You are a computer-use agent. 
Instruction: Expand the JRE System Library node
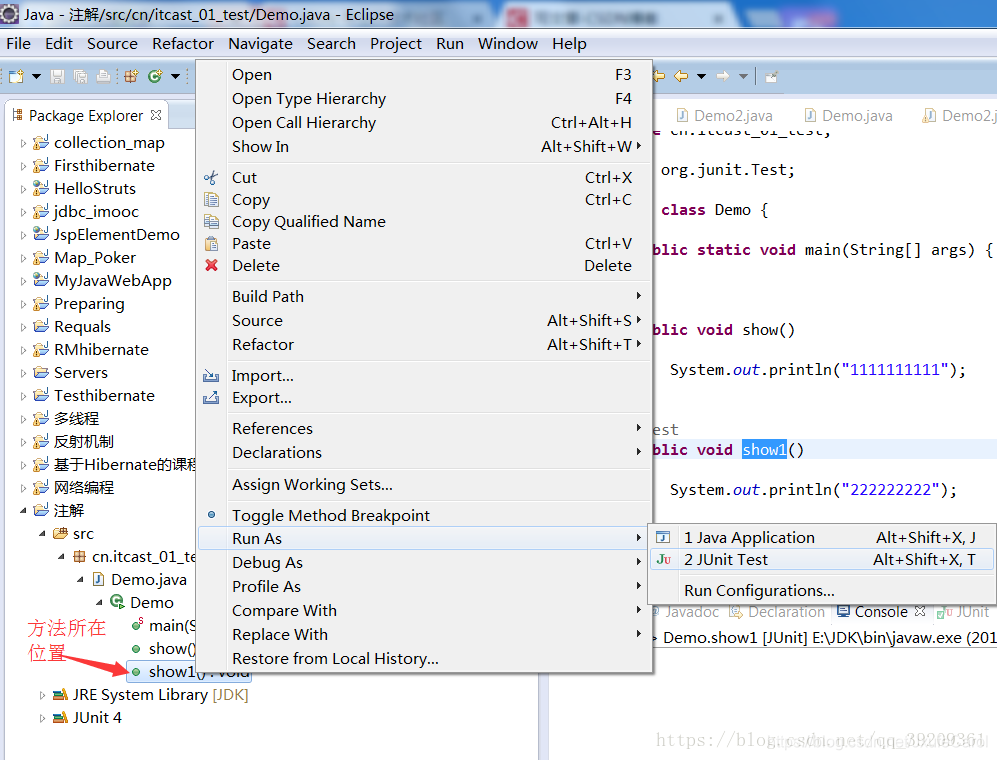pyautogui.click(x=43, y=695)
